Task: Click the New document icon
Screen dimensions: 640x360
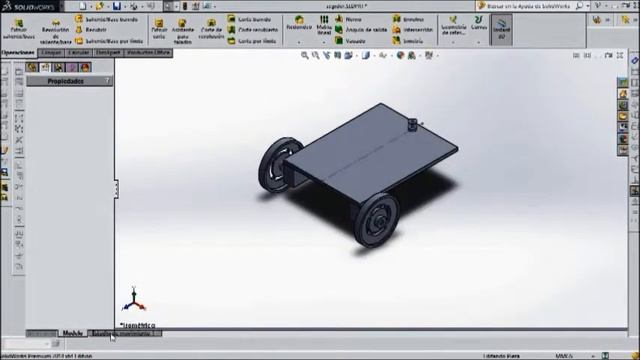Action: pos(83,6)
